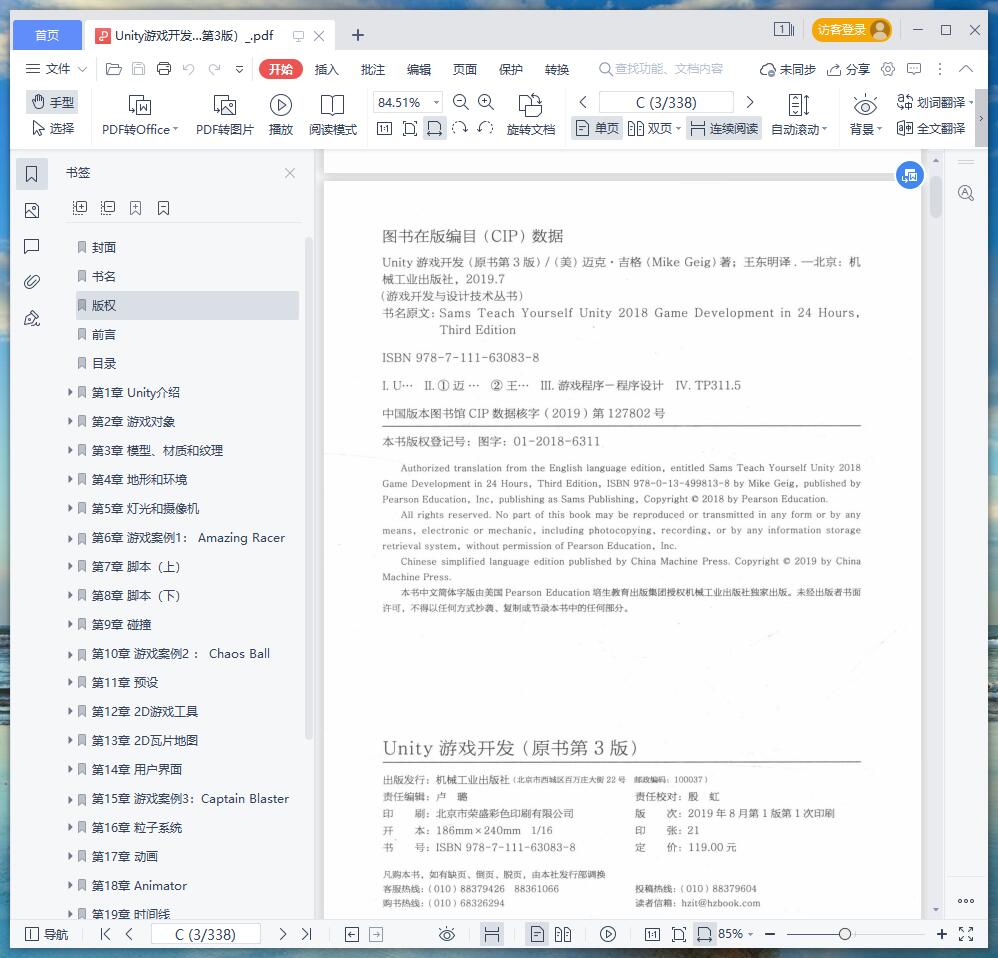Open a new tab with plus button
Image resolution: width=998 pixels, height=958 pixels.
click(x=358, y=35)
